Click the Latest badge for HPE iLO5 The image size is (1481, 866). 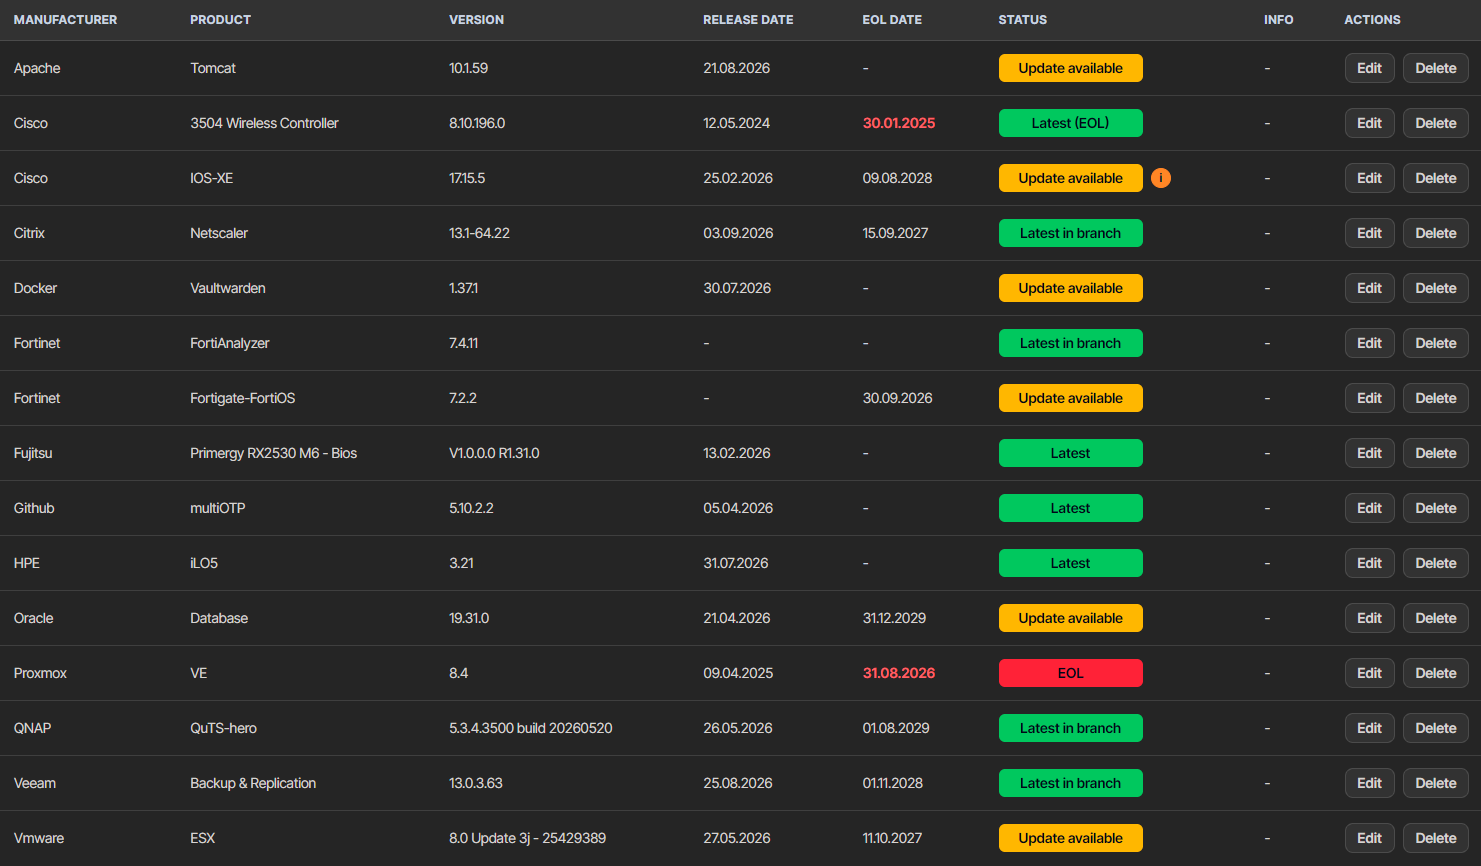[1070, 563]
